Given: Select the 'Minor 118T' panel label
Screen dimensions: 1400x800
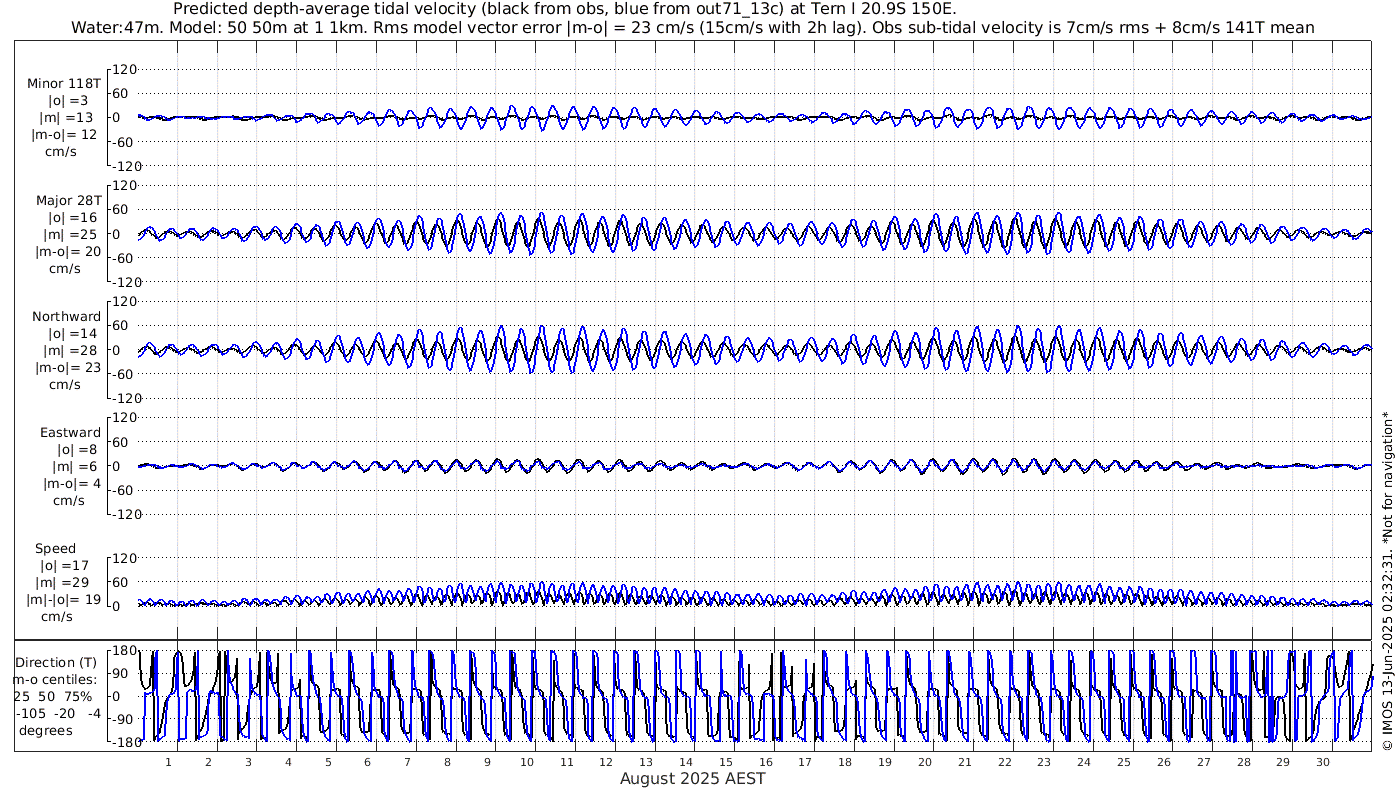Looking at the screenshot, I should click(64, 84).
